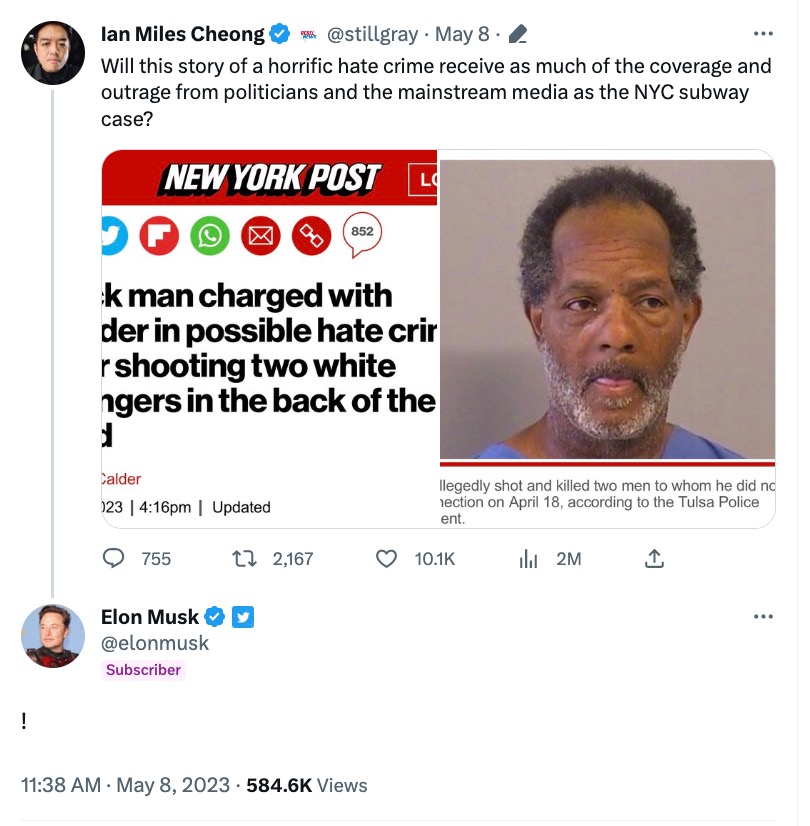Image resolution: width=810 pixels, height=826 pixels.
Task: Open Ian Miles Cheong's profile avatar
Action: [x=53, y=53]
